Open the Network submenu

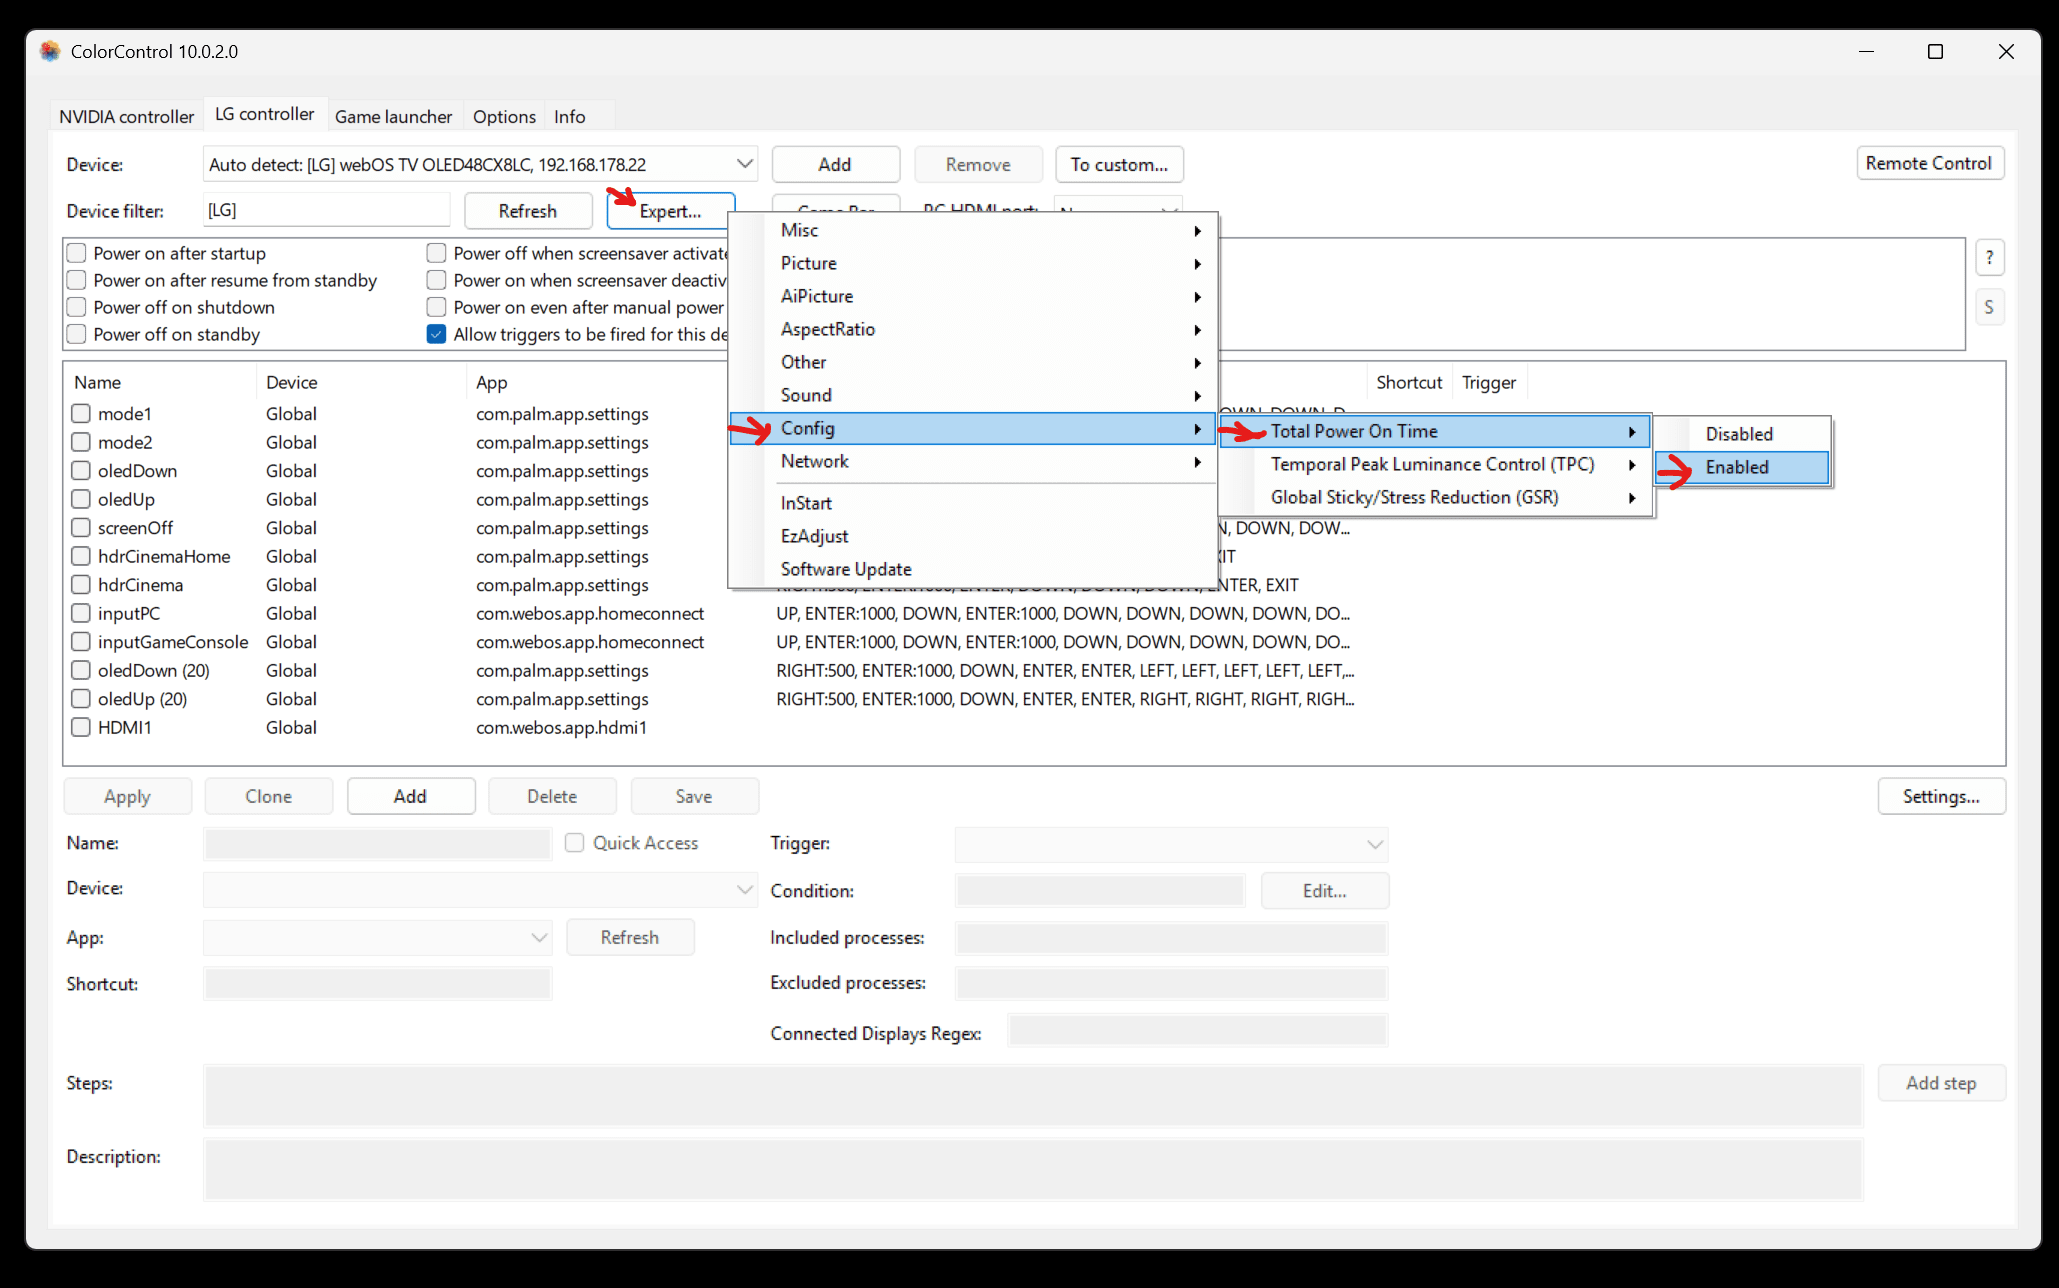[972, 461]
